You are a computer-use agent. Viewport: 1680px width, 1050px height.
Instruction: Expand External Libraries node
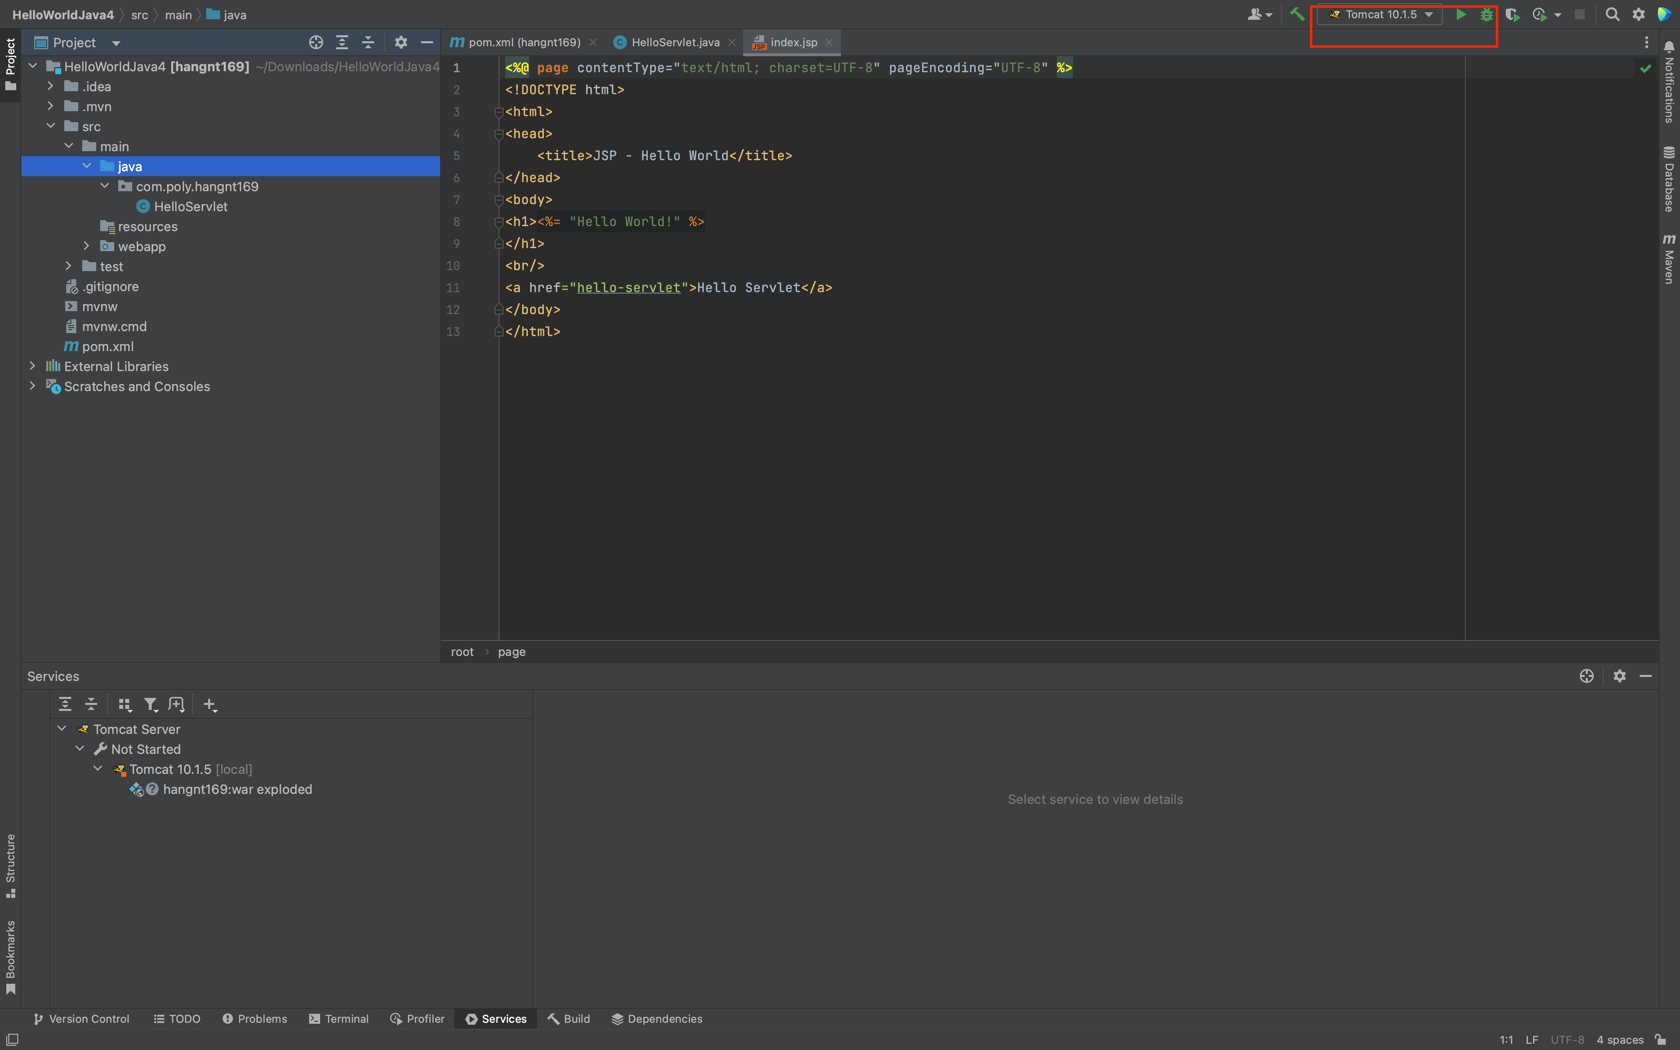[x=33, y=367]
